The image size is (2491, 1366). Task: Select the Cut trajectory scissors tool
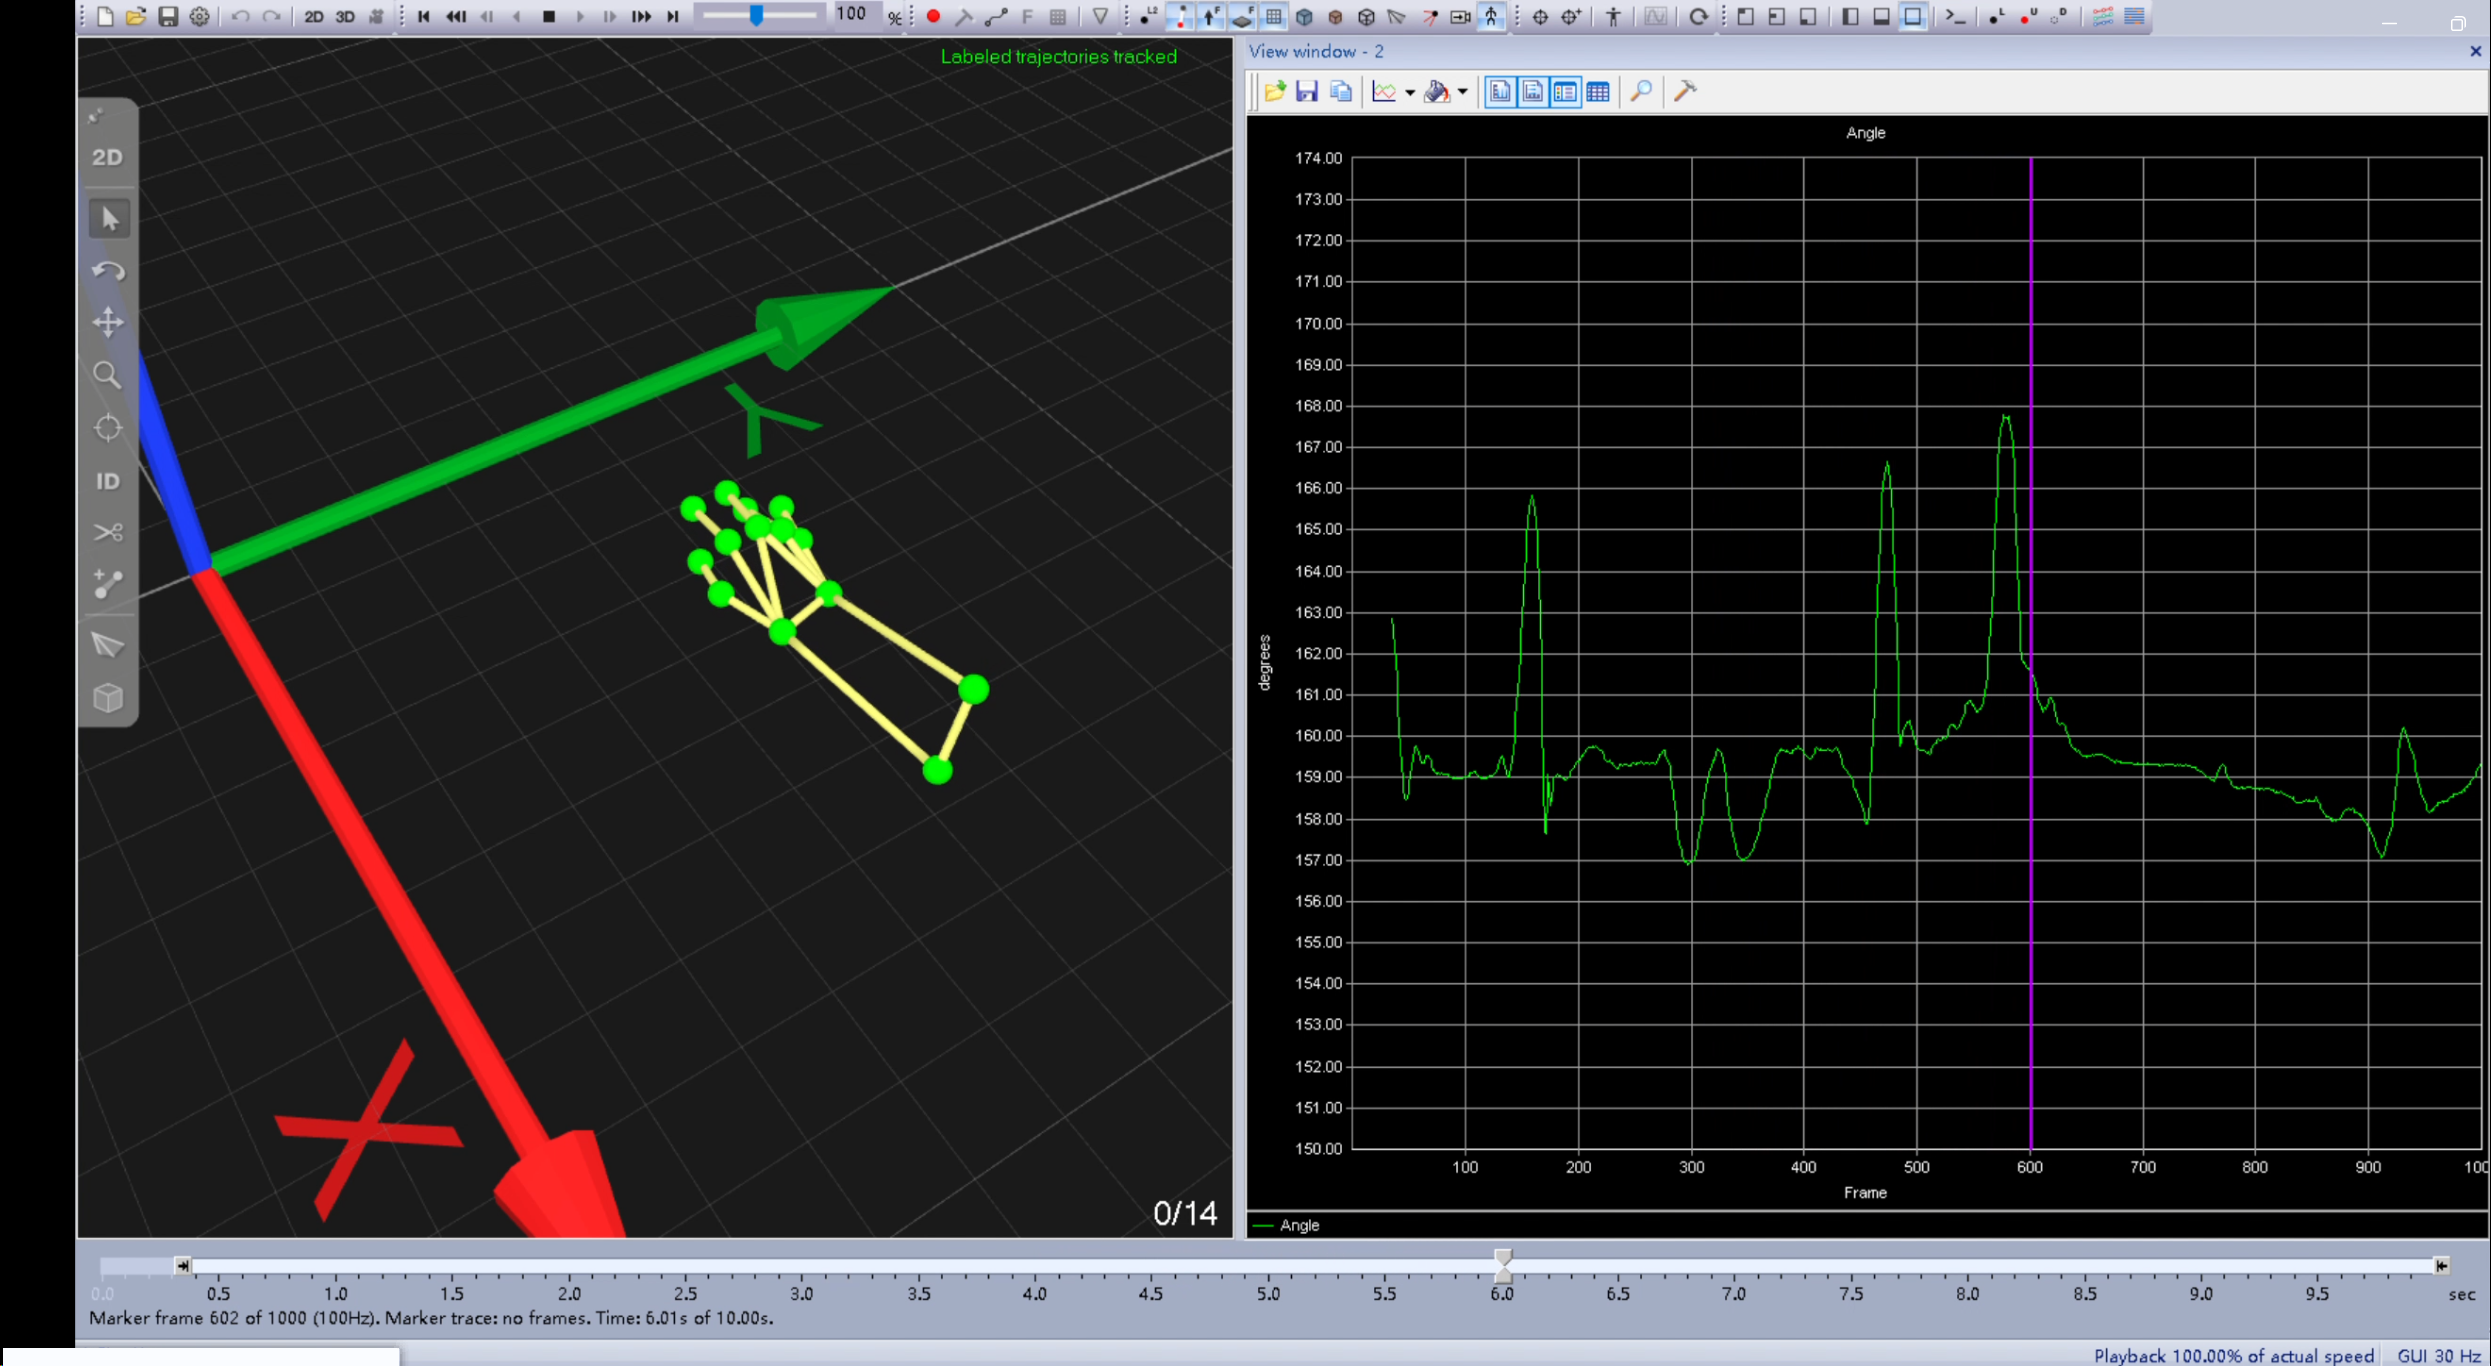(x=108, y=532)
